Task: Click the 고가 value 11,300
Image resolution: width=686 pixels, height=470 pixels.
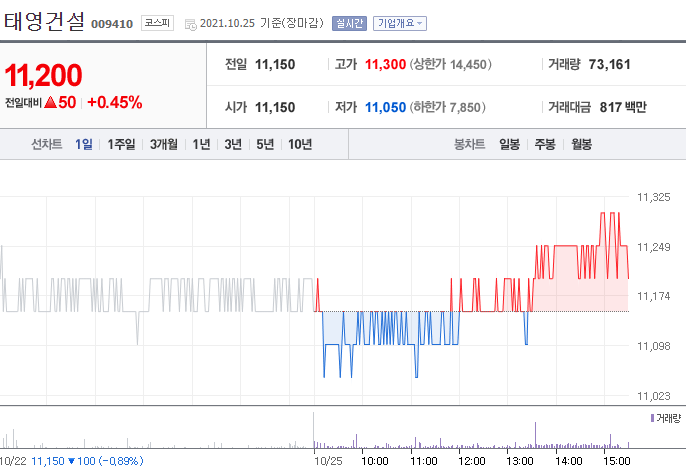Action: pyautogui.click(x=385, y=64)
